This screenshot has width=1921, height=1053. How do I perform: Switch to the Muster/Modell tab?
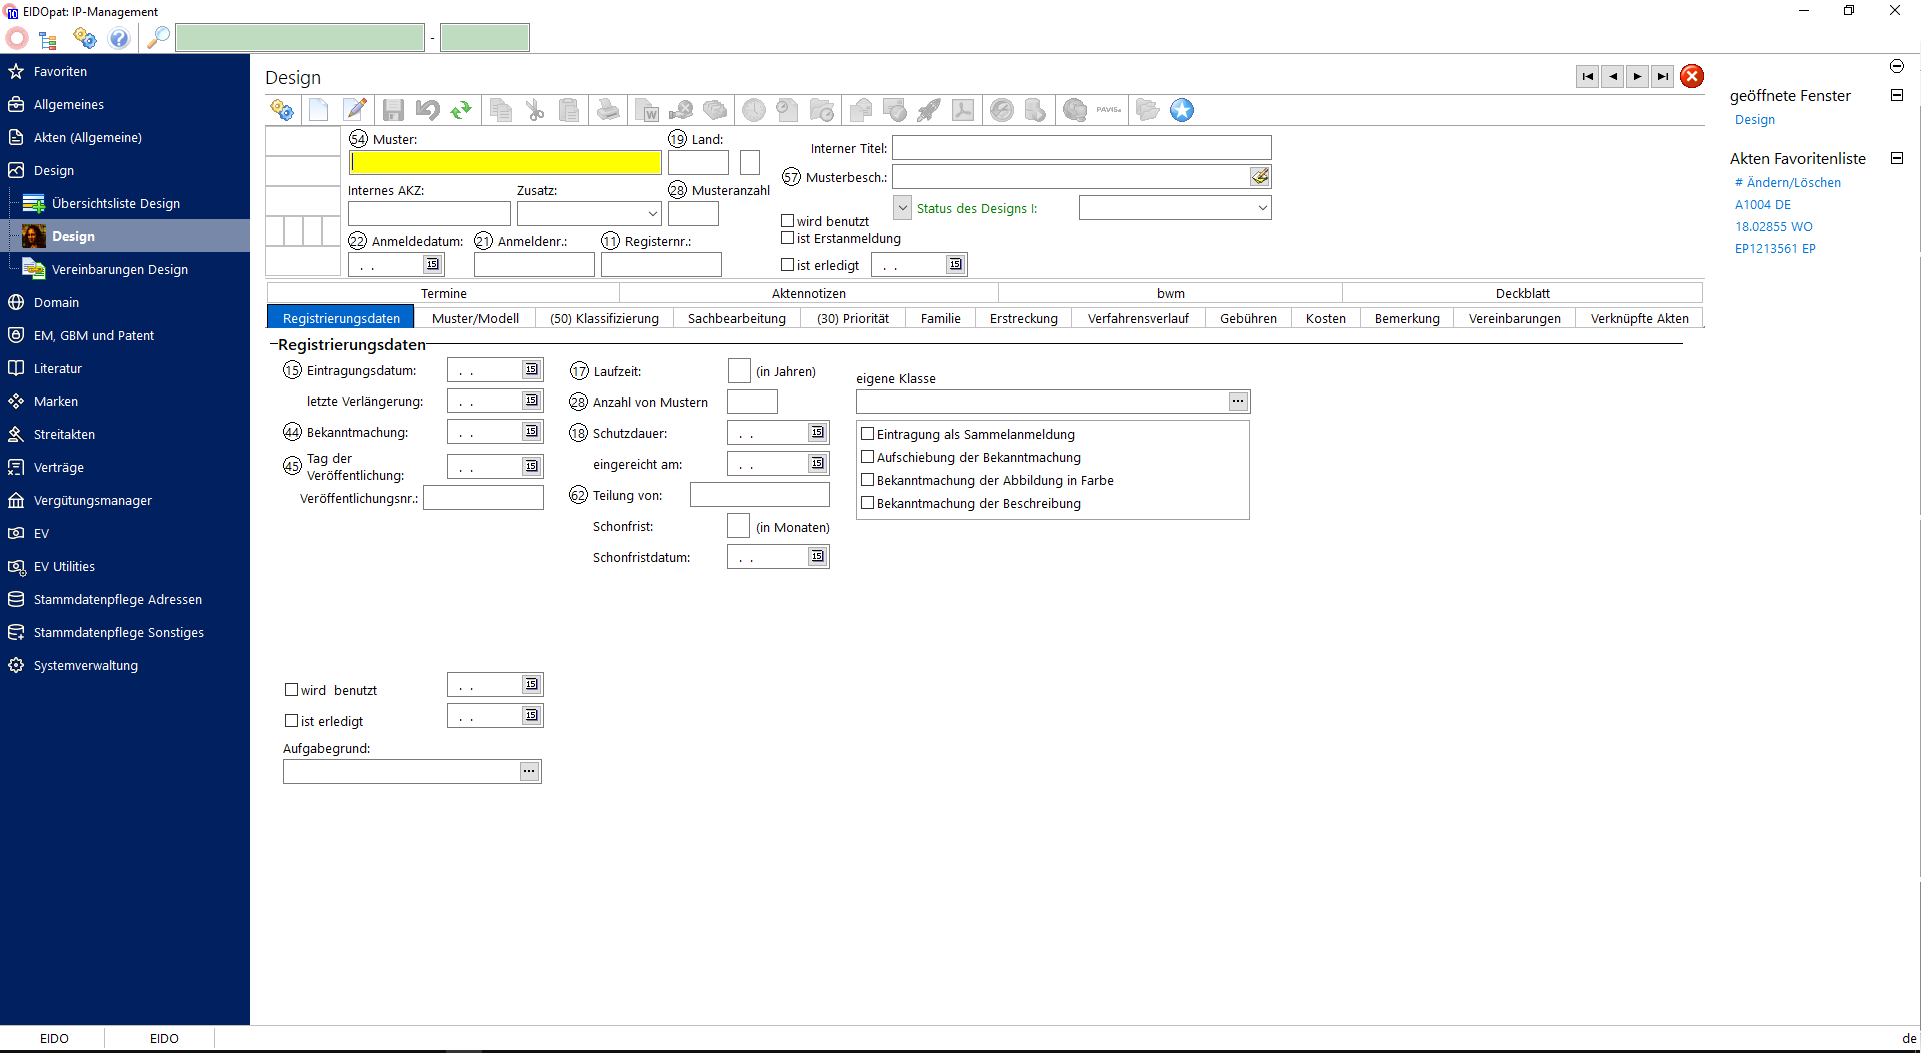point(475,318)
